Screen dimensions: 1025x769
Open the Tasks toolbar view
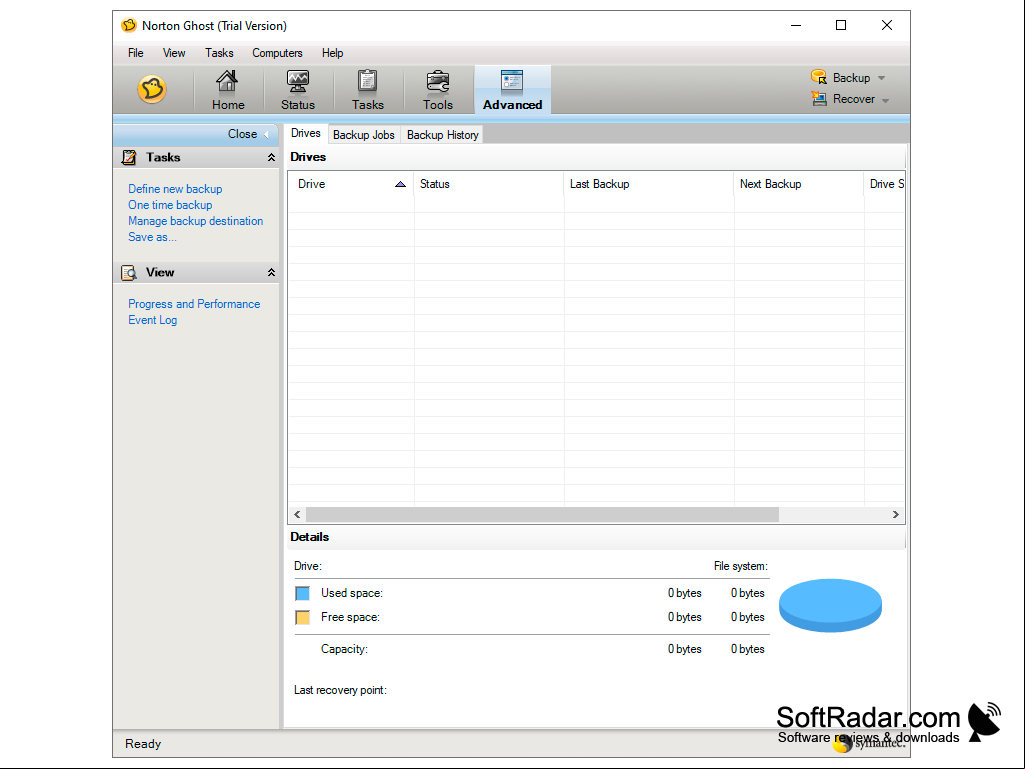[367, 90]
